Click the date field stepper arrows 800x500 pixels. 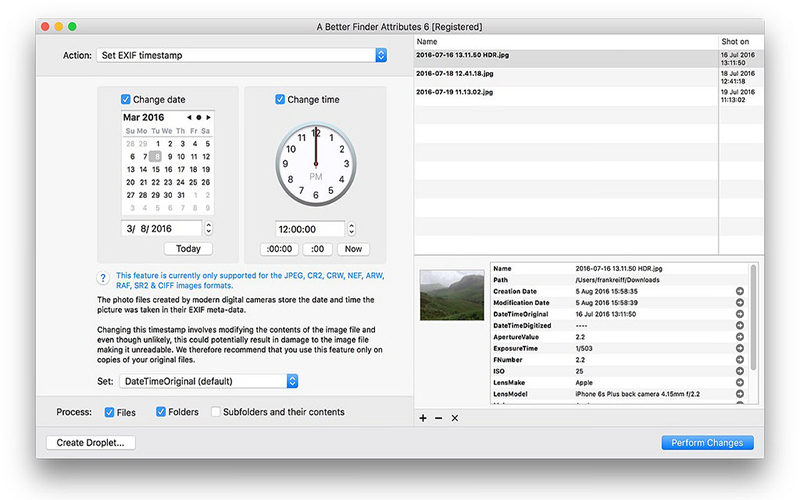click(x=208, y=228)
